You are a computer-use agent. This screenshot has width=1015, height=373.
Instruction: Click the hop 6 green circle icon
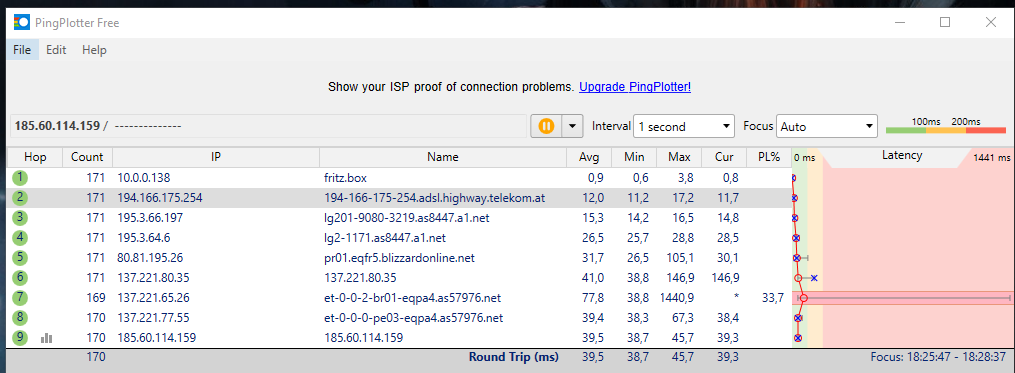tap(21, 278)
